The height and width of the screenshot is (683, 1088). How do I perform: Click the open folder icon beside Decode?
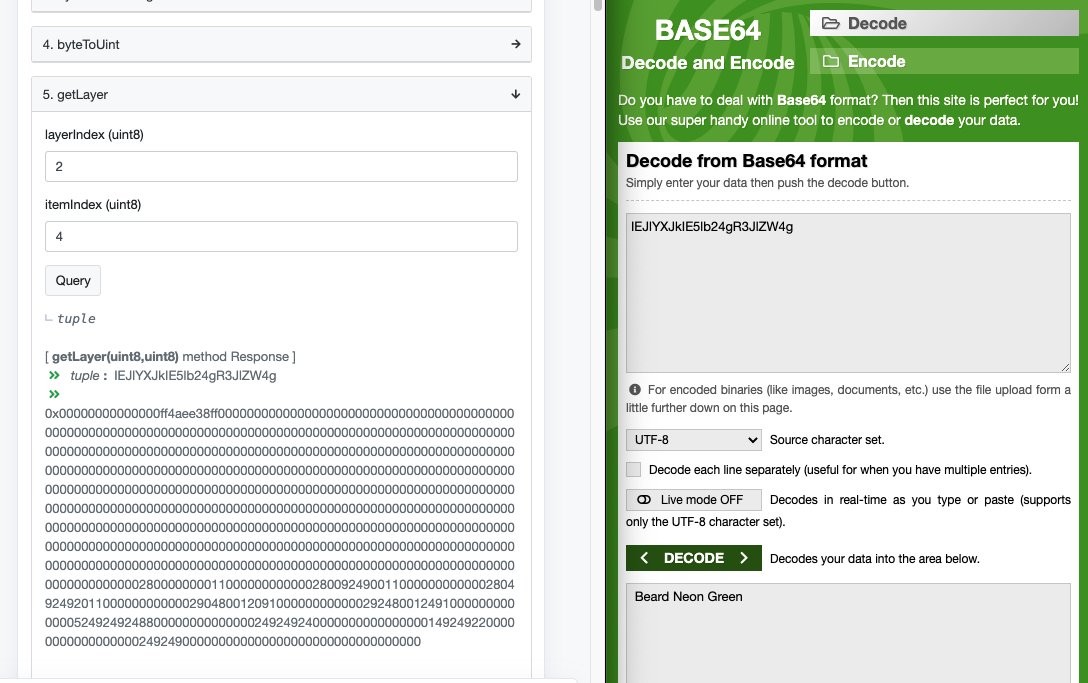[831, 24]
